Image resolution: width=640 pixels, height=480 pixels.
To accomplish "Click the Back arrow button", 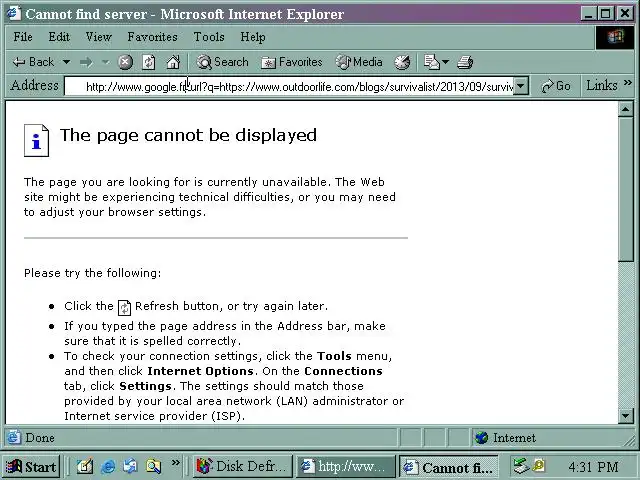I will tap(33, 62).
